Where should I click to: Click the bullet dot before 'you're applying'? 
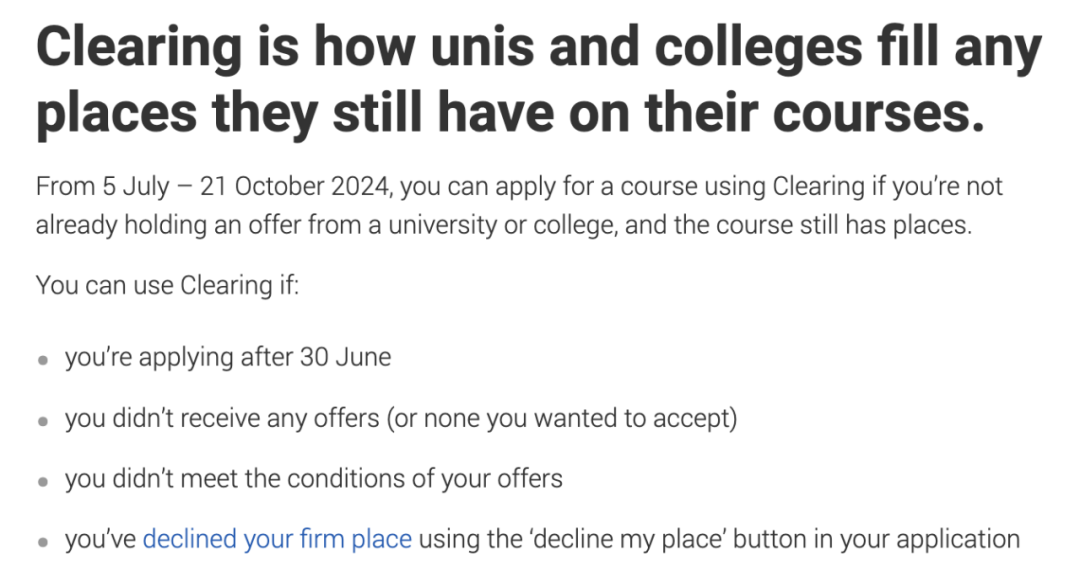coord(43,359)
